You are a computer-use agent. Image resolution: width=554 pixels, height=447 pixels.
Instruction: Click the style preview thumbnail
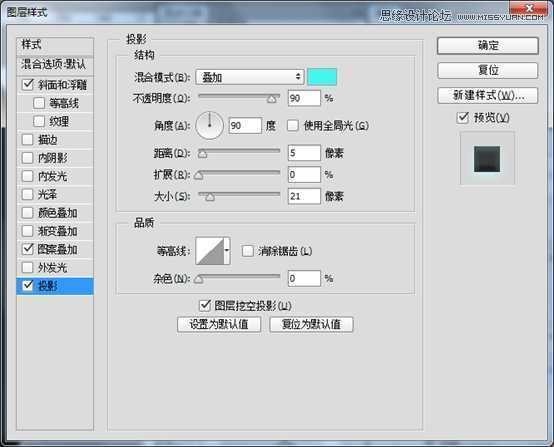pos(487,159)
